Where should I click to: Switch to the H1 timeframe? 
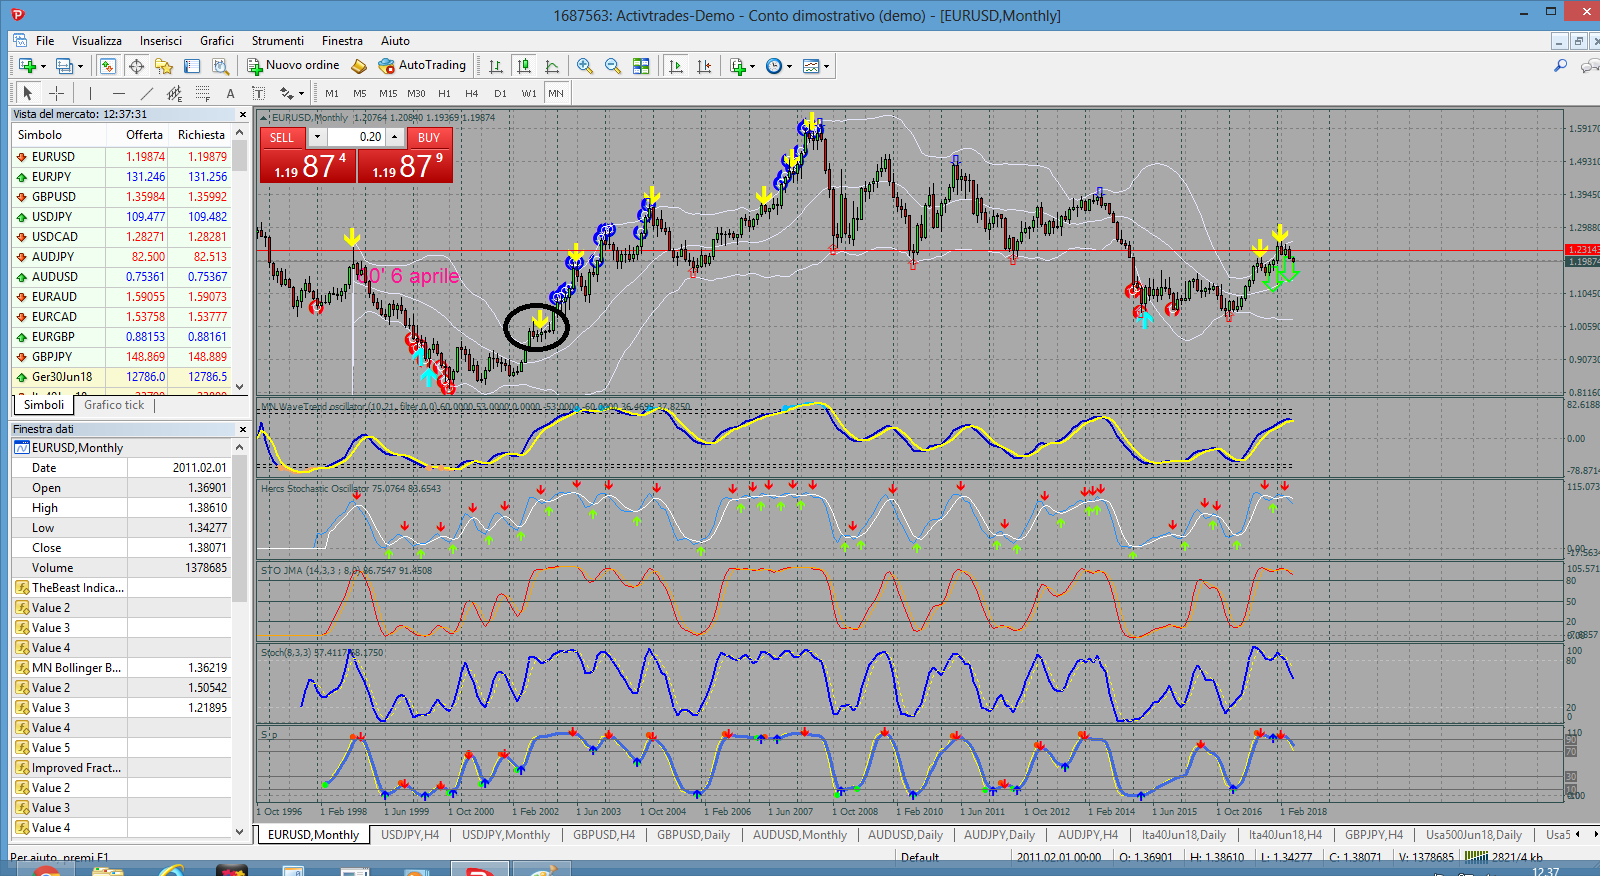(x=444, y=93)
